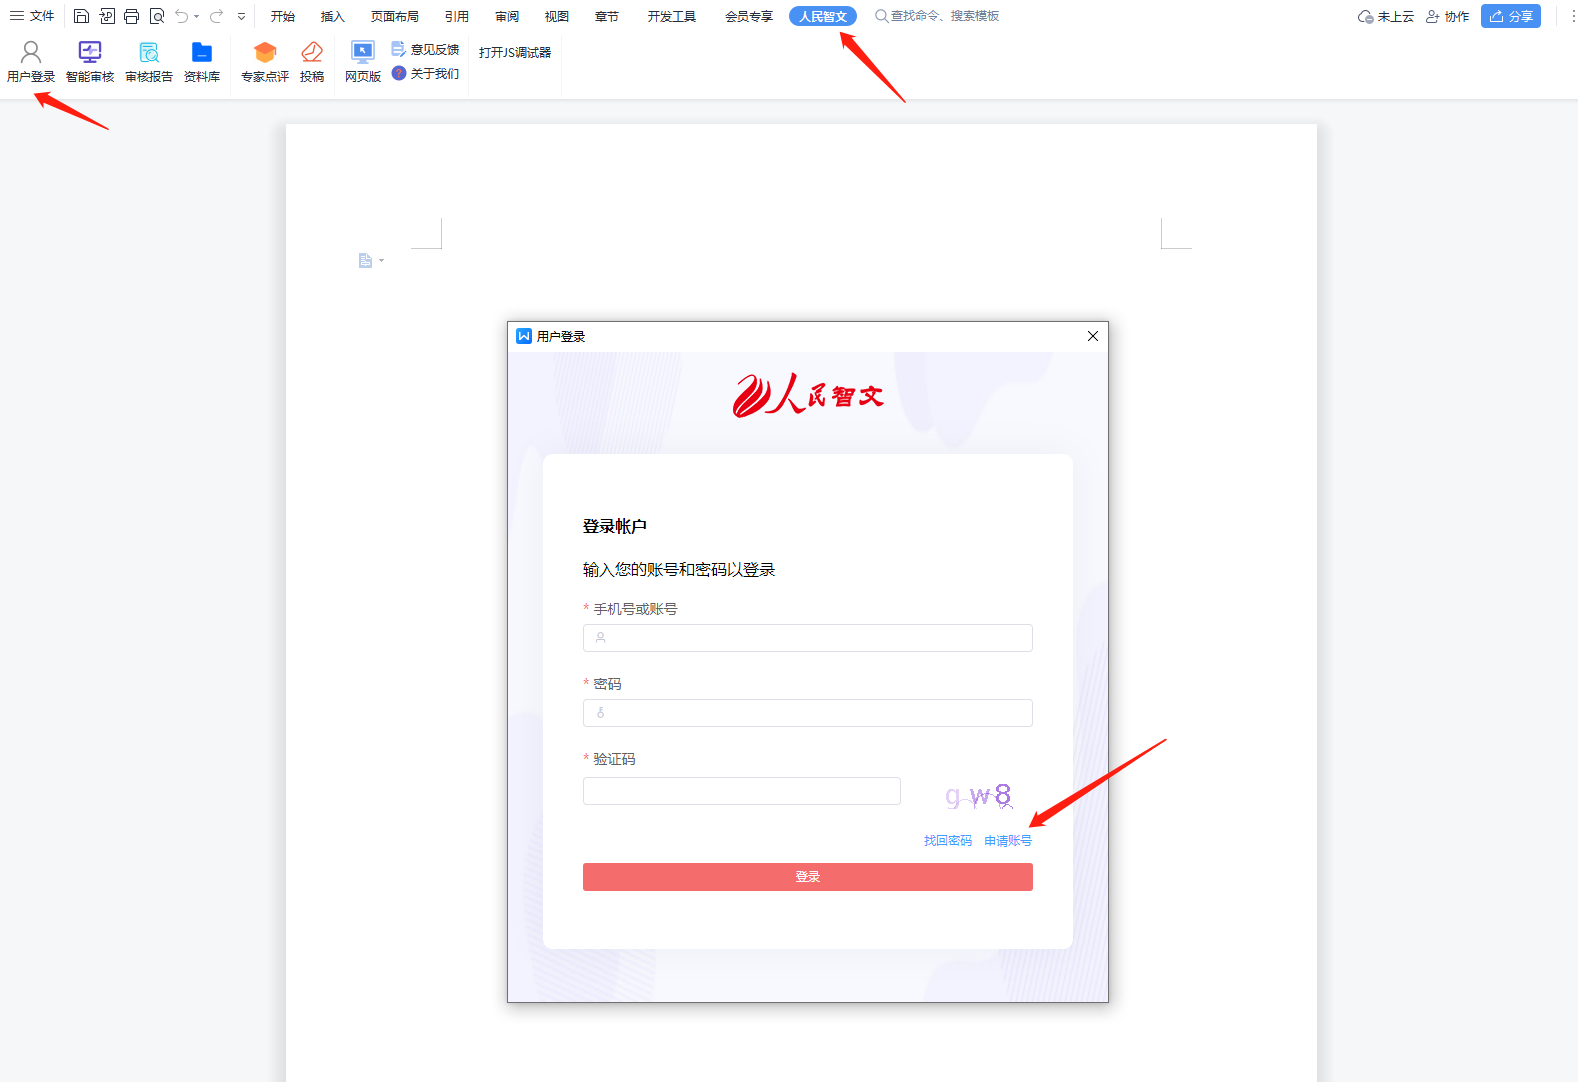Click the 专家点评 icon
The width and height of the screenshot is (1578, 1082).
[x=265, y=62]
